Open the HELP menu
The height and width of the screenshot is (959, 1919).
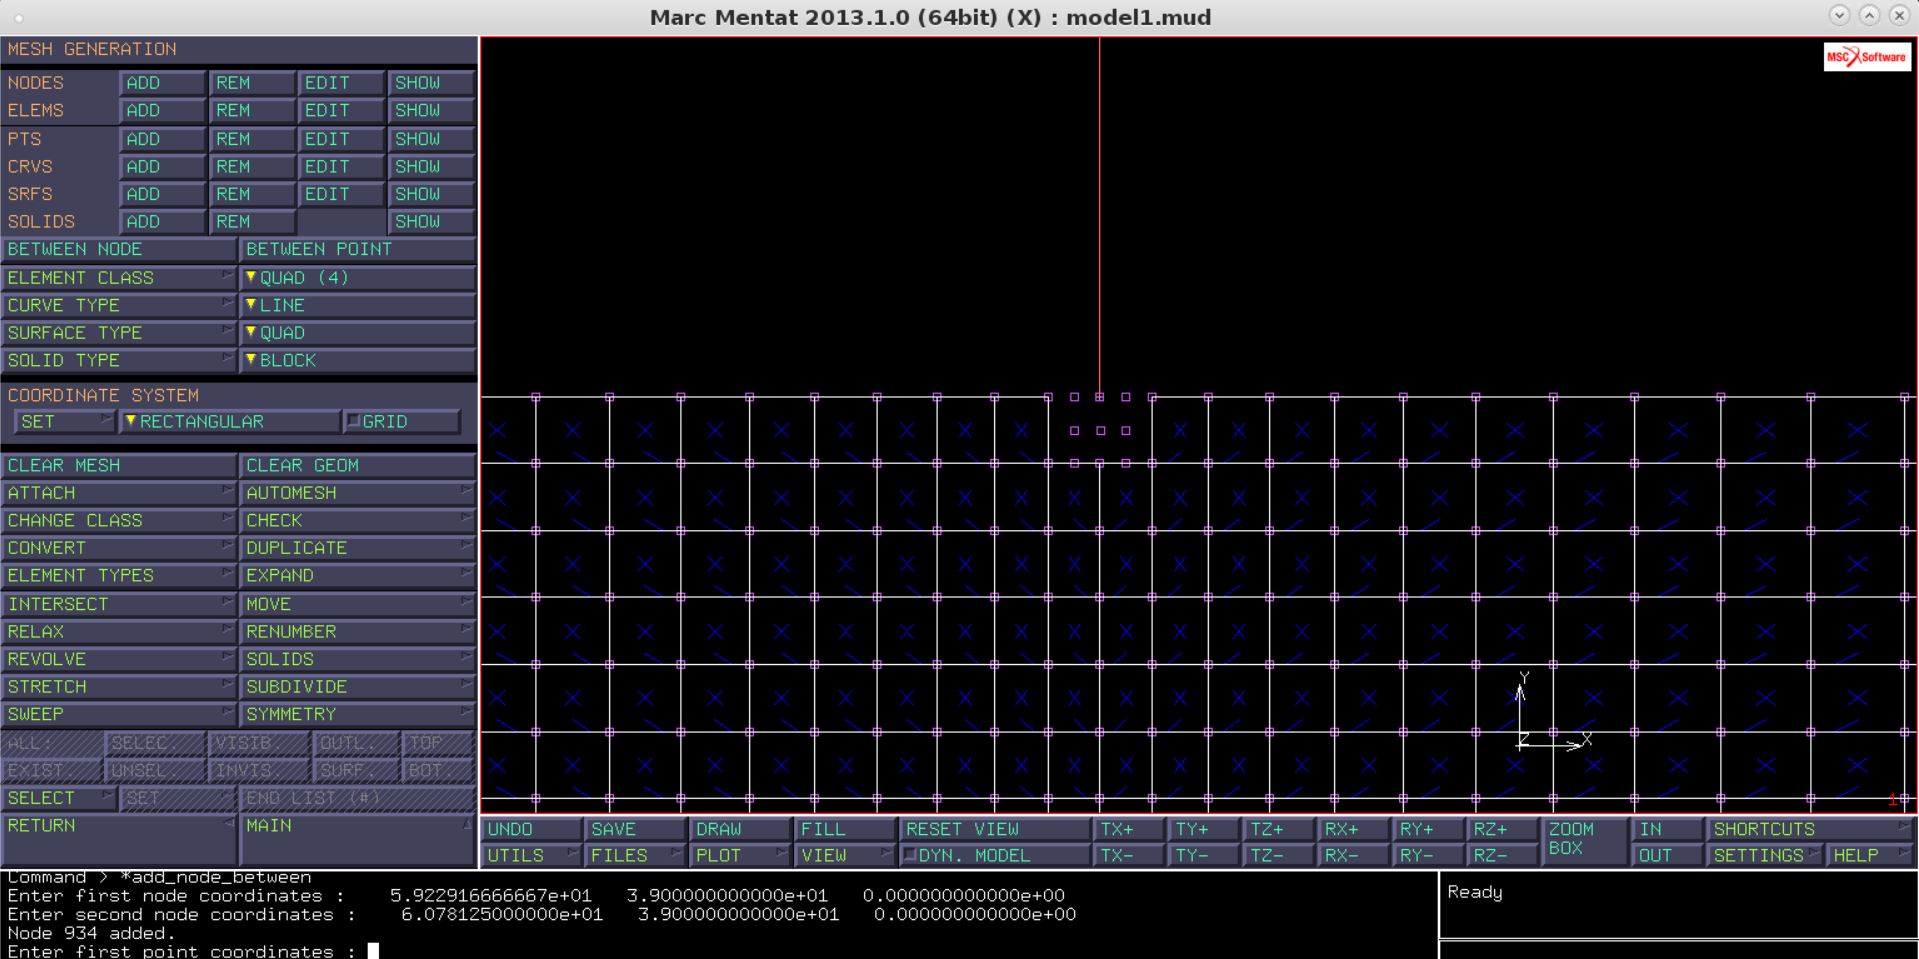pyautogui.click(x=1868, y=856)
